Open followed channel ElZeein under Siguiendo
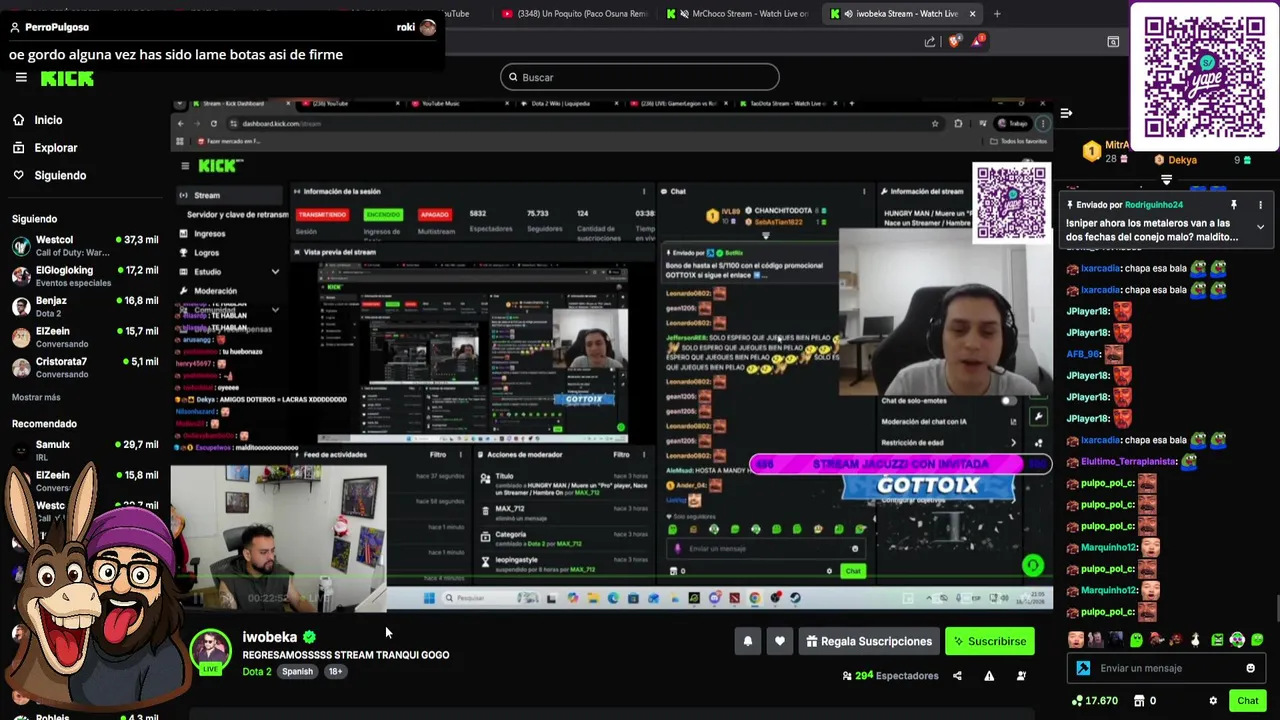Viewport: 1280px width, 720px height. pyautogui.click(x=85, y=337)
